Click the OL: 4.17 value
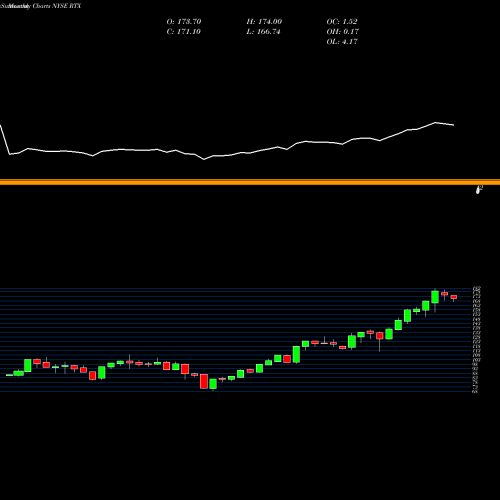Screen dimensions: 500x500 click(342, 42)
